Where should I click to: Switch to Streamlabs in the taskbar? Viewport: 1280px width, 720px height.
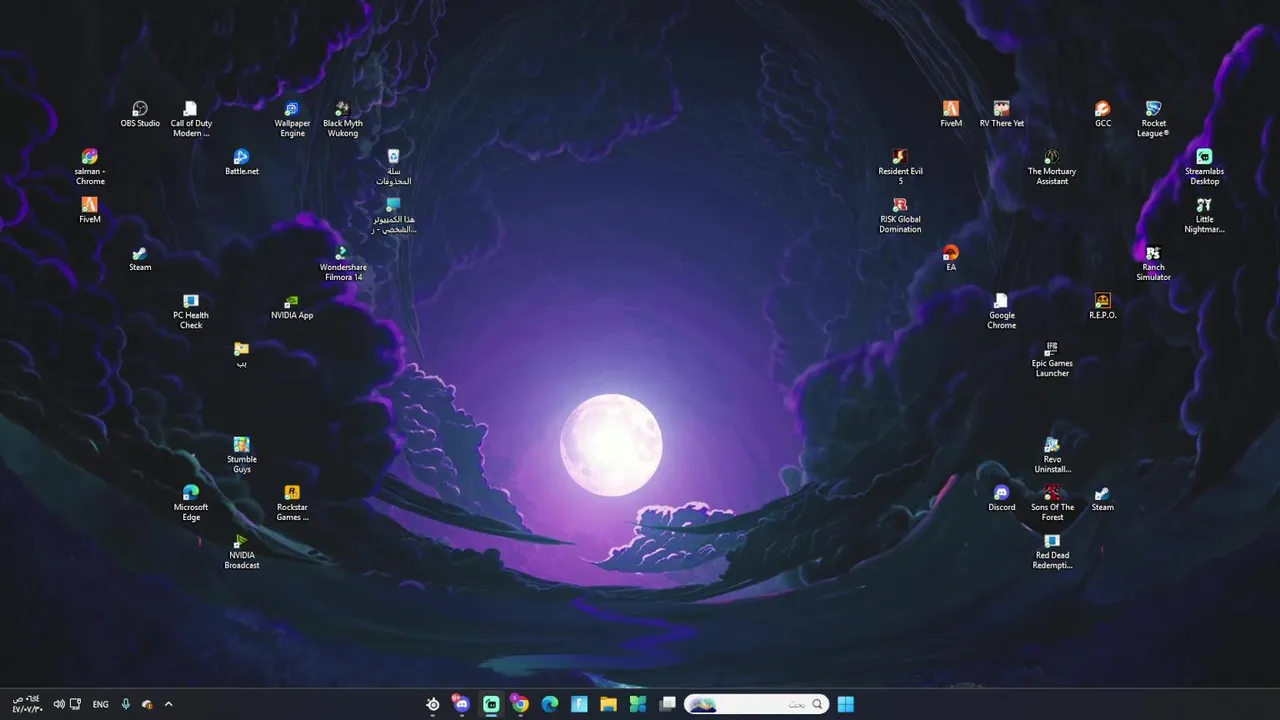491,704
